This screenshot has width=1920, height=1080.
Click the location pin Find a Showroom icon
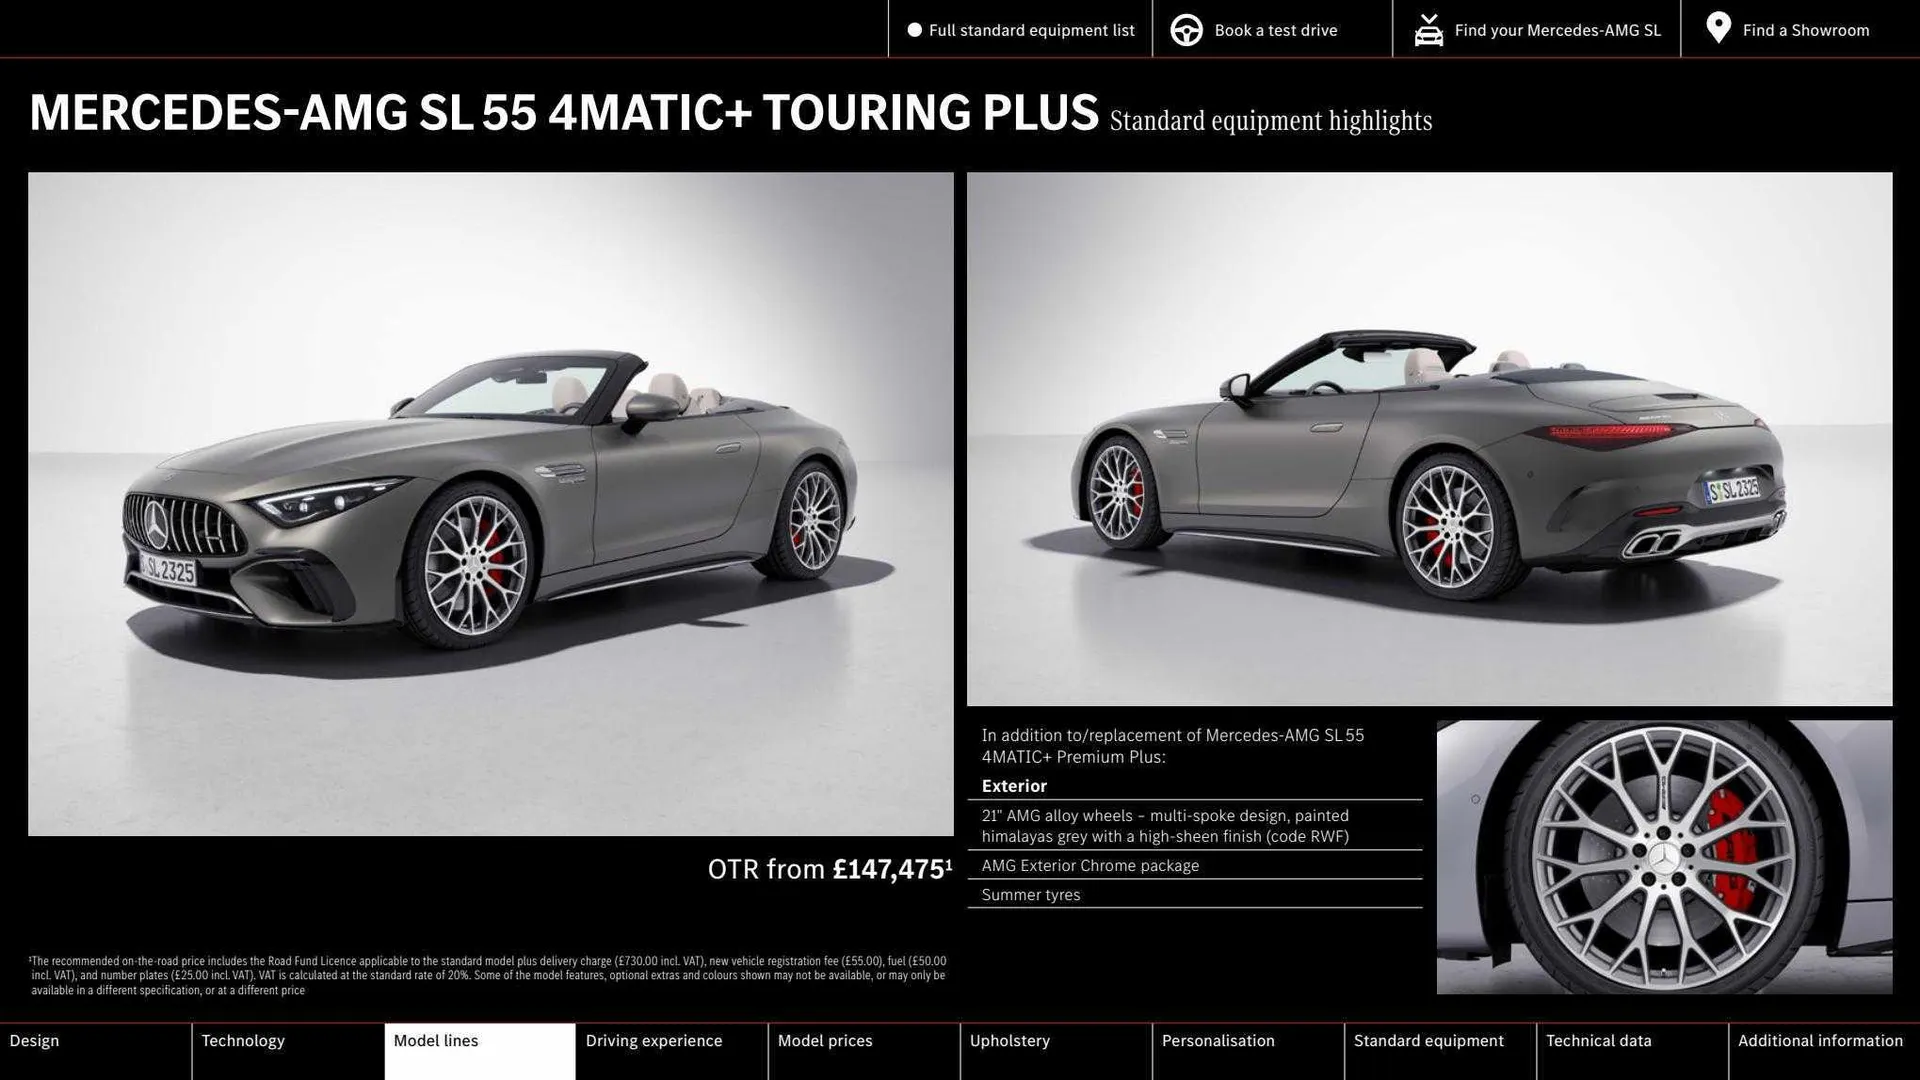1718,28
